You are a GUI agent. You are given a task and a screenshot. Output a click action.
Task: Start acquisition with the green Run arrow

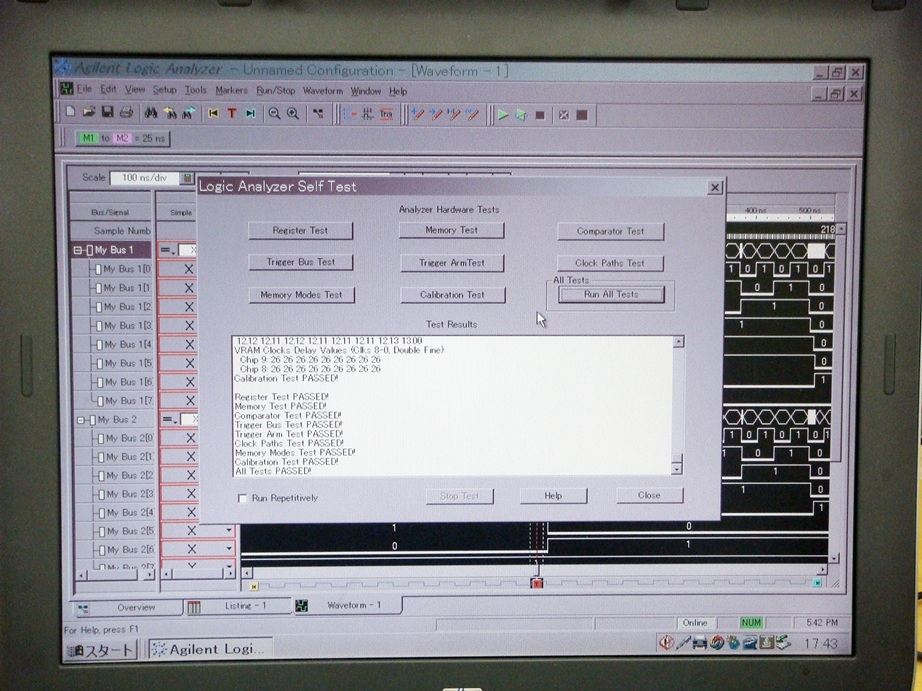[503, 115]
